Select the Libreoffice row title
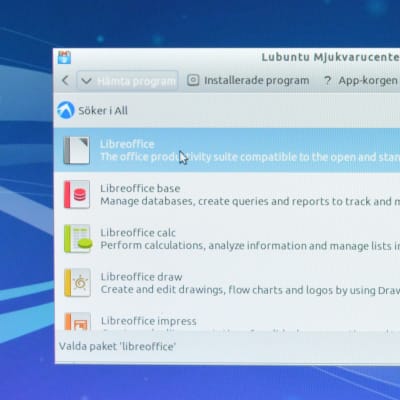This screenshot has width=400, height=400. (x=127, y=144)
